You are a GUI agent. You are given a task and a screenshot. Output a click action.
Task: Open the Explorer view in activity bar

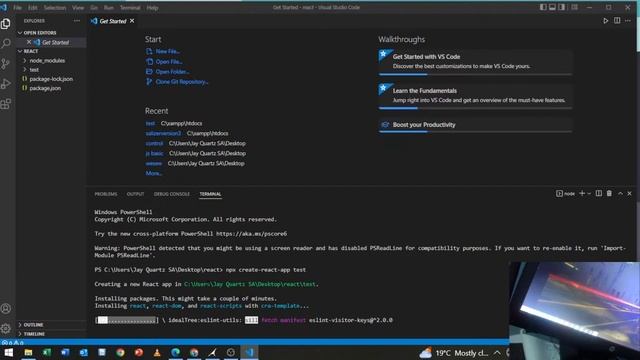(x=6, y=24)
